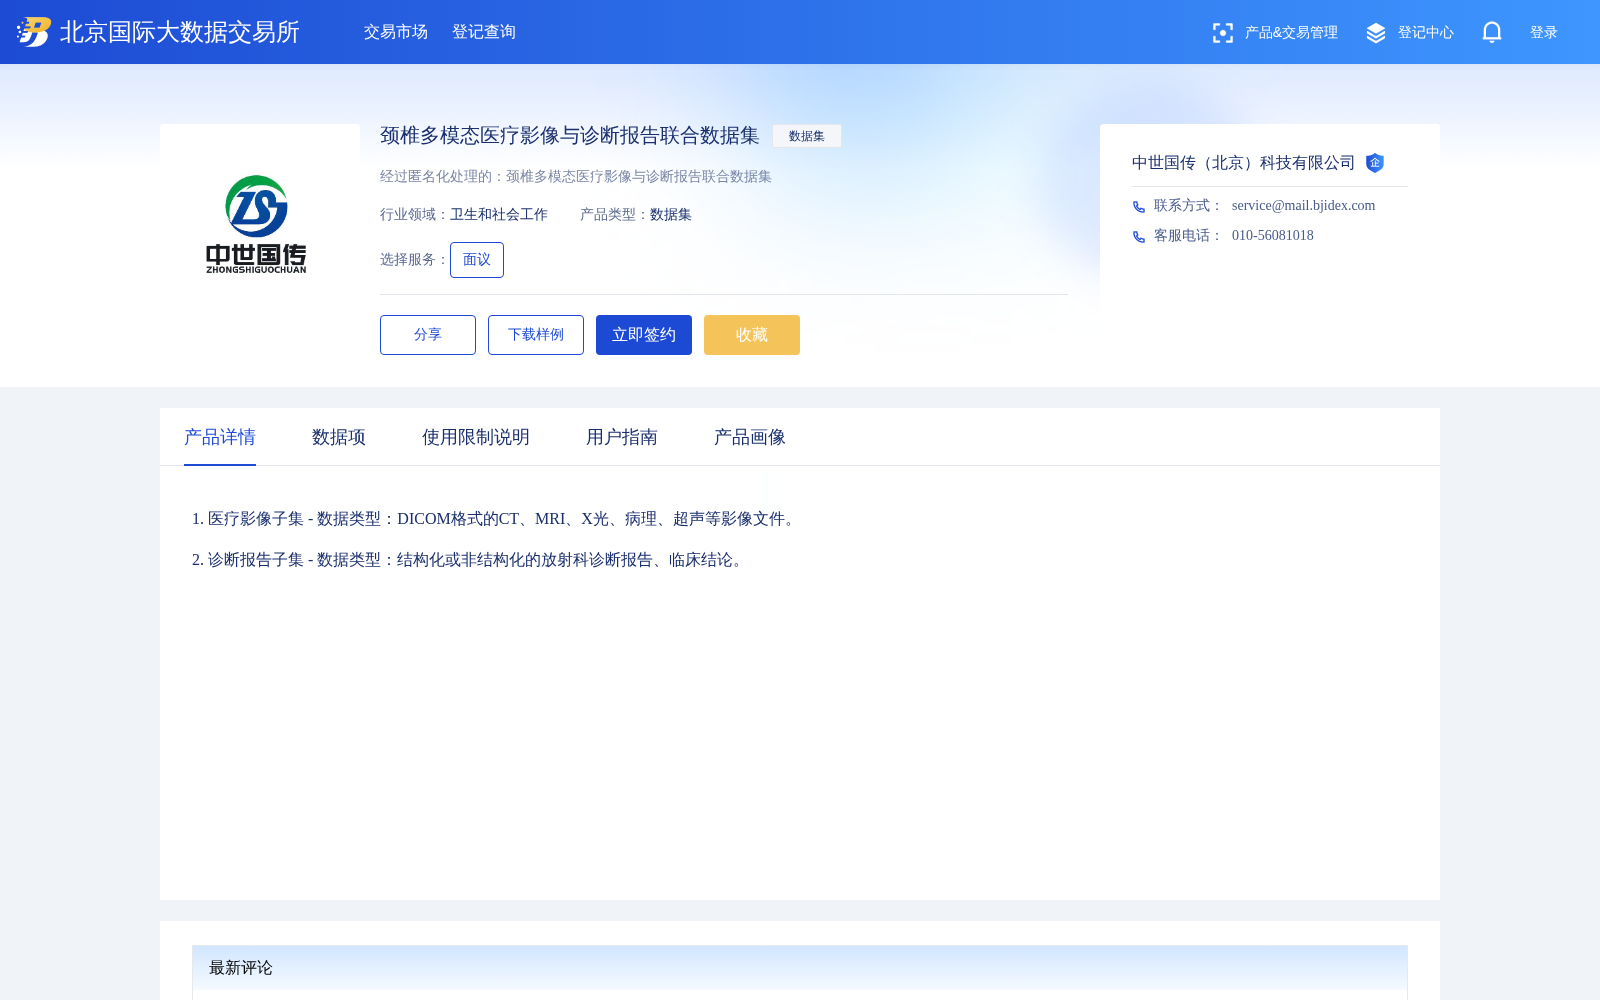Image resolution: width=1600 pixels, height=1000 pixels.
Task: Click 卫生和社会工作 industry value
Action: coord(499,215)
